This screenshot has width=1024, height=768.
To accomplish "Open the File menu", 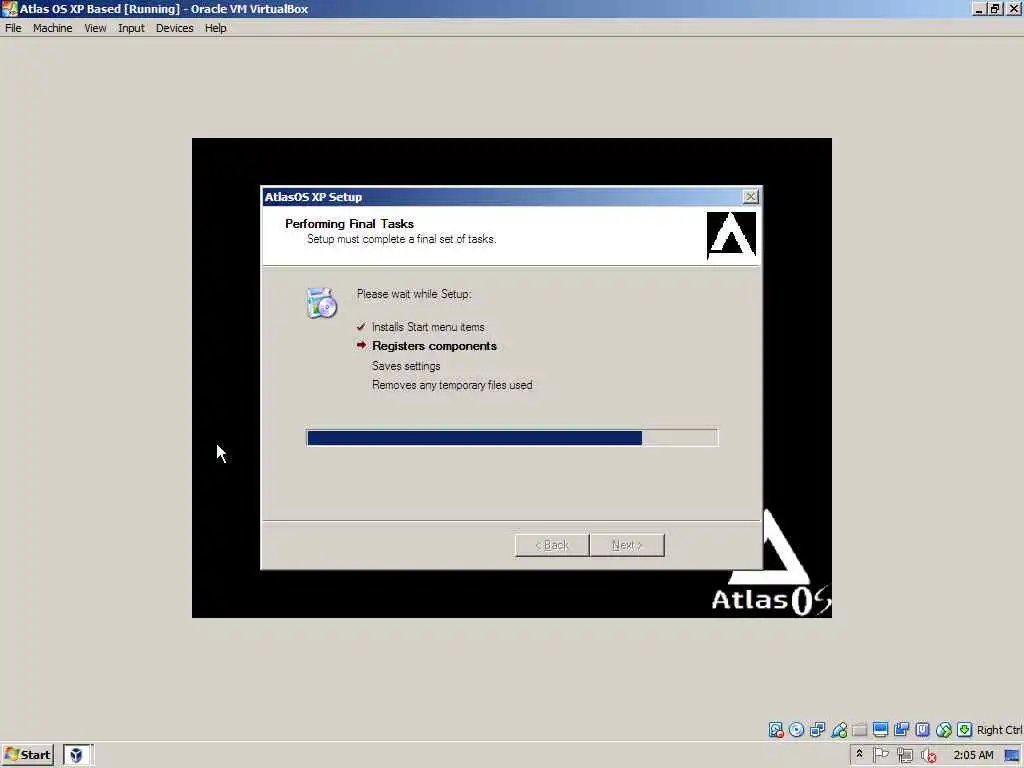I will (x=13, y=28).
